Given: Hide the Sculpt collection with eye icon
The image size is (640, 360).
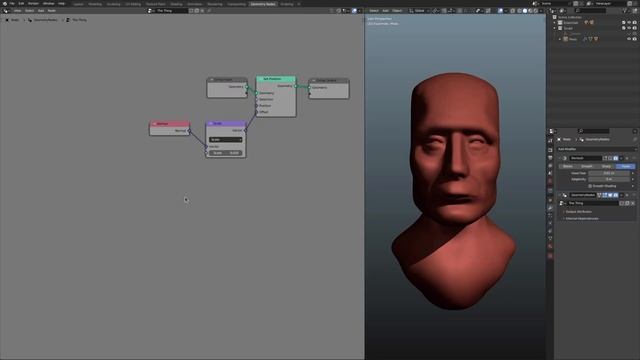Looking at the screenshot, I should coord(629,28).
